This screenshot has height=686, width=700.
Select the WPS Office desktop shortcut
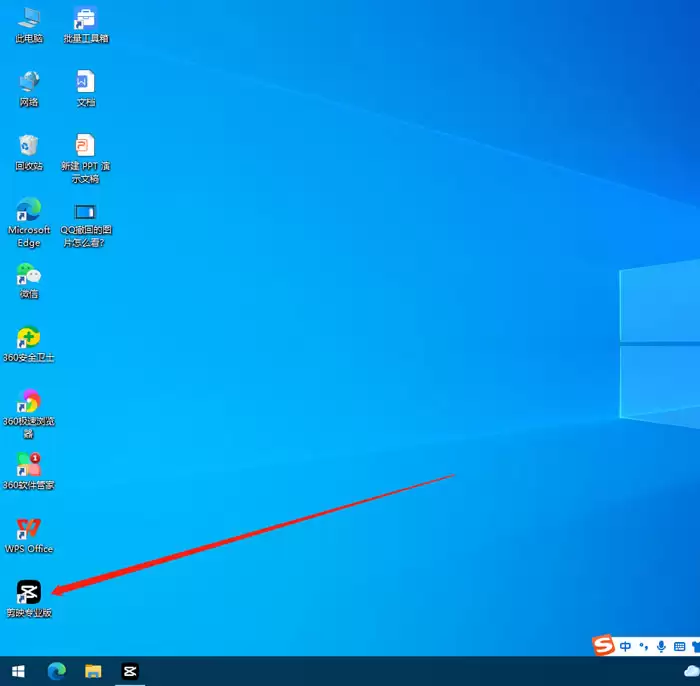point(29,529)
